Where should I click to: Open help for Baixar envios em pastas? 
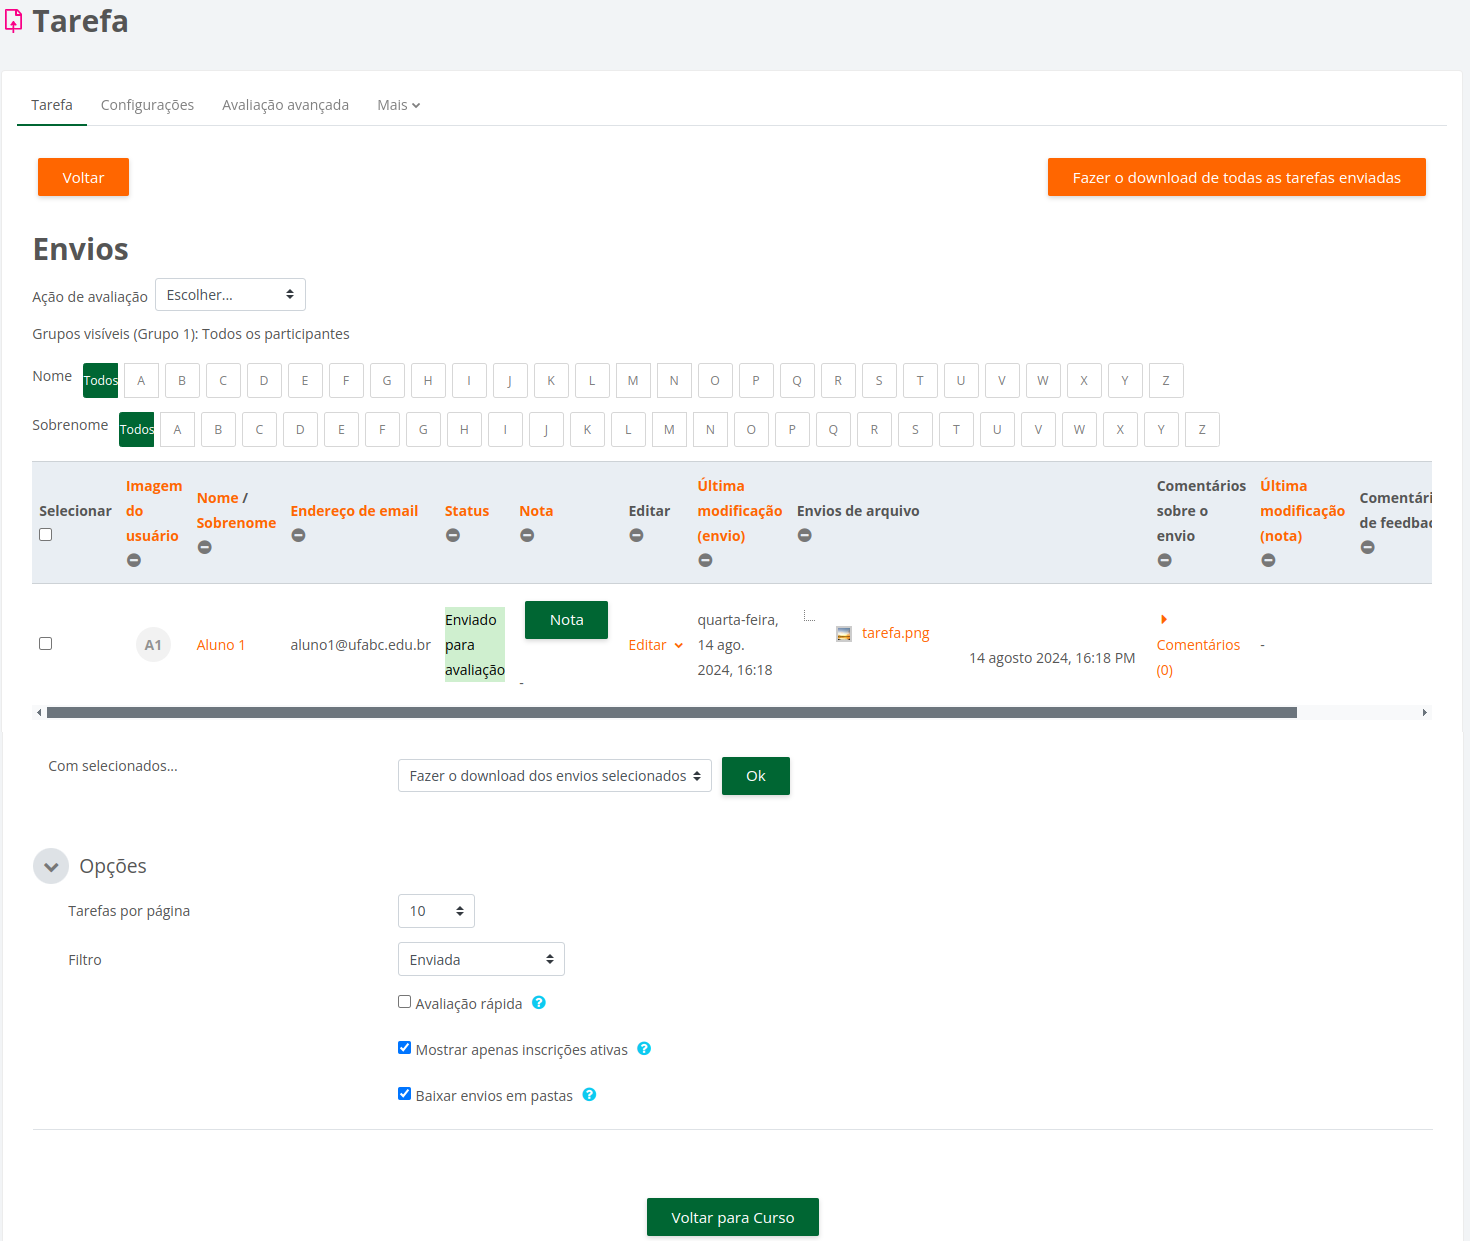coord(589,1094)
